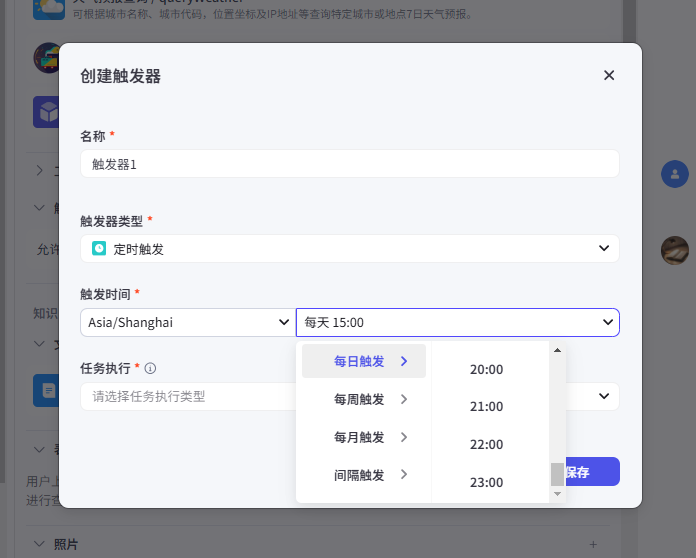Click the photo avatar on the right edge
Screen dimensions: 696x558
pyautogui.click(x=675, y=250)
